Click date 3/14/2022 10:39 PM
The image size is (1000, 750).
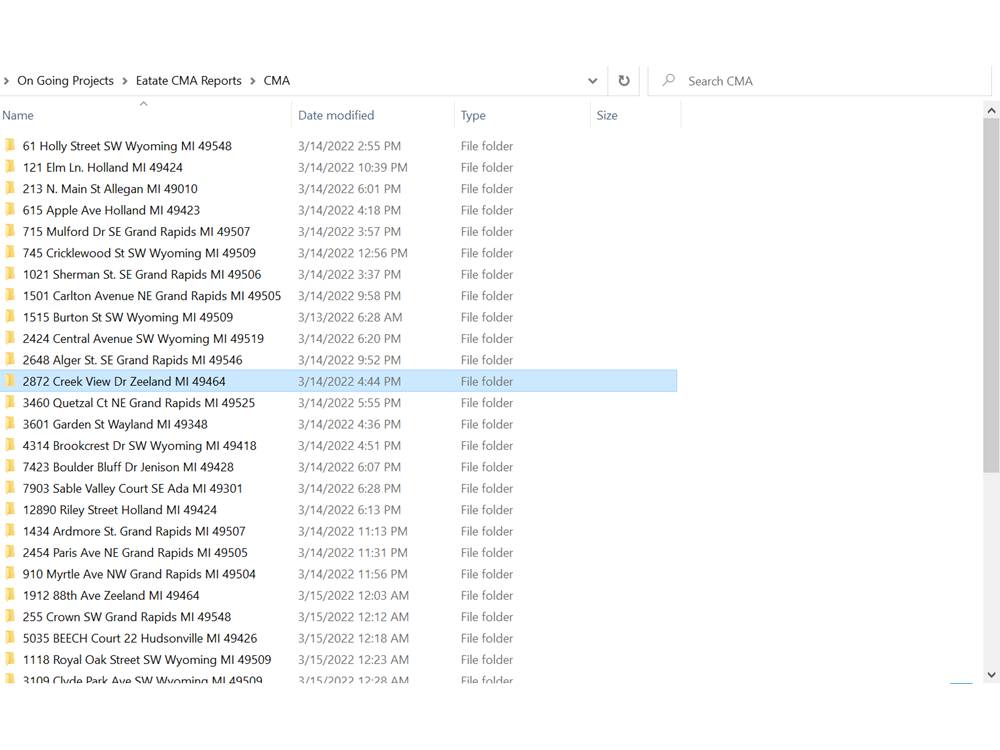pyautogui.click(x=353, y=167)
